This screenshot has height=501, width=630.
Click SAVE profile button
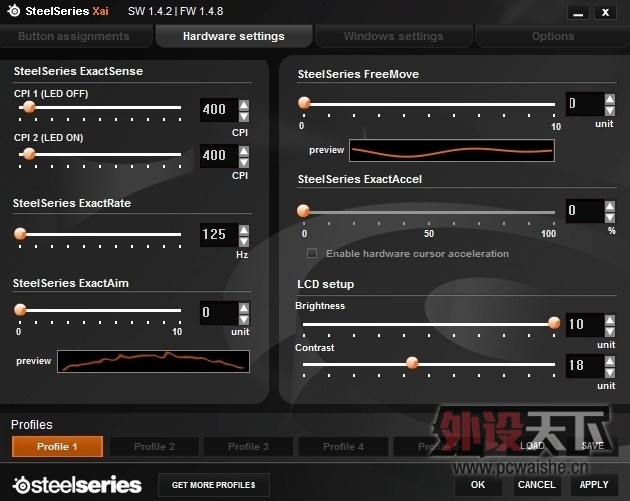pyautogui.click(x=593, y=446)
